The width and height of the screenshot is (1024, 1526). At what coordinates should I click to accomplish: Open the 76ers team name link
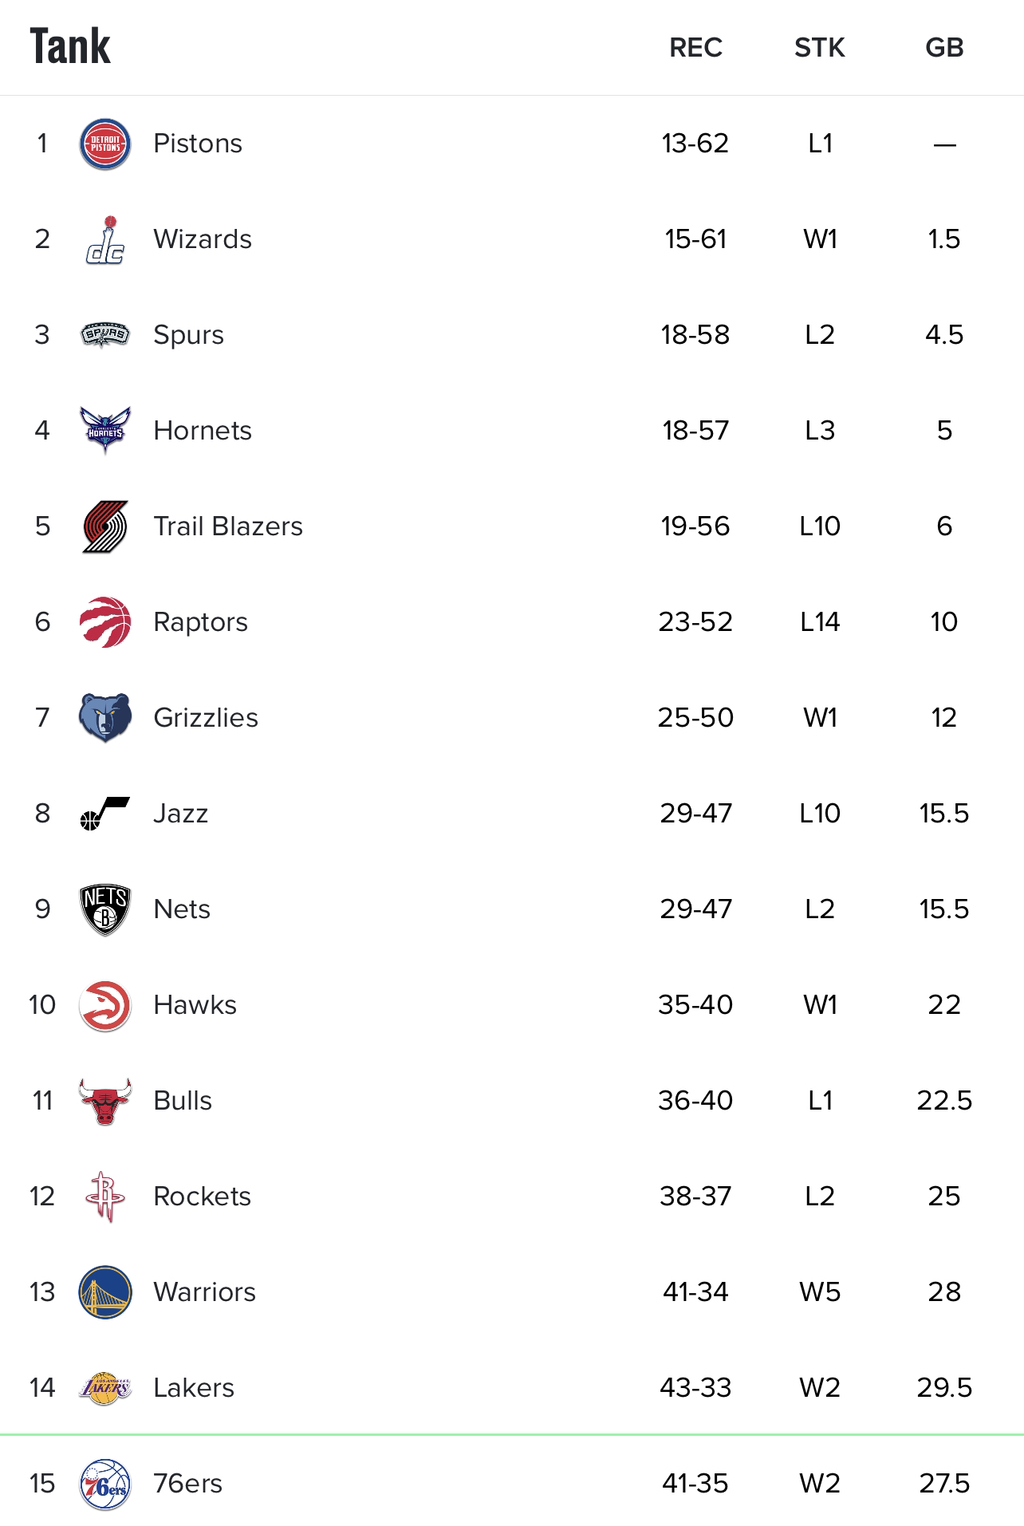(188, 1483)
